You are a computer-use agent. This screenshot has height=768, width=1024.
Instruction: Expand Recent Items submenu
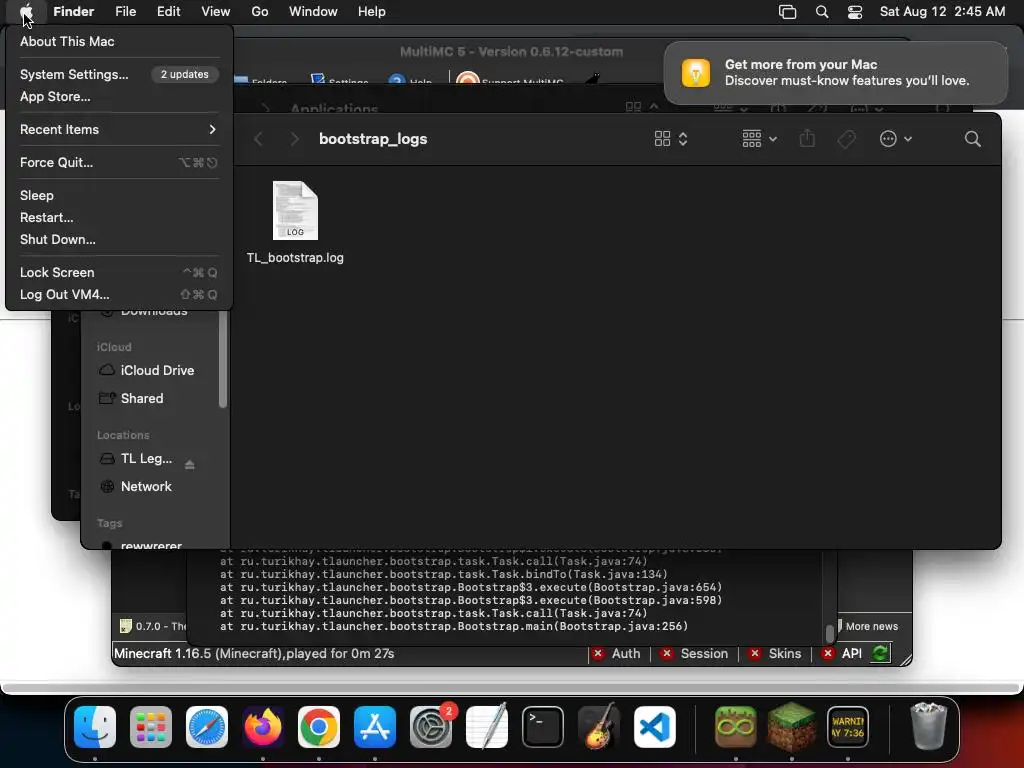pos(119,129)
